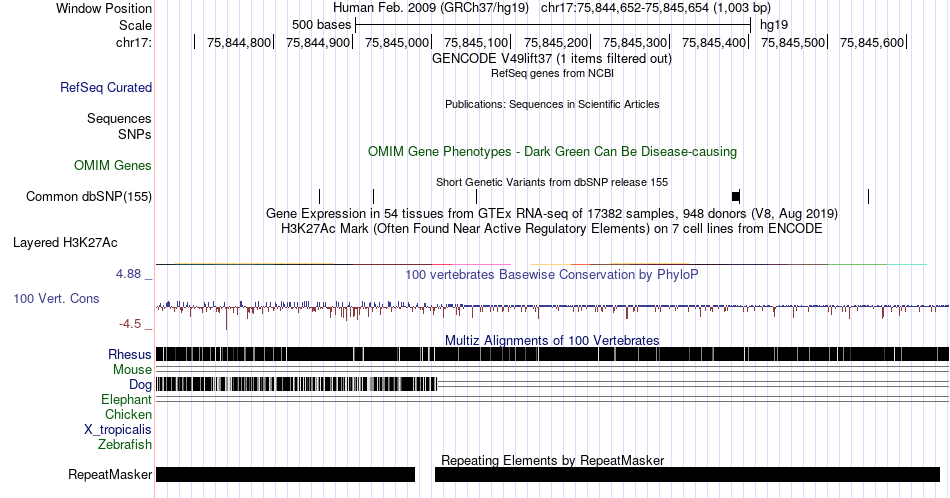This screenshot has height=498, width=950.
Task: Click the SNPs track label
Action: [x=135, y=134]
